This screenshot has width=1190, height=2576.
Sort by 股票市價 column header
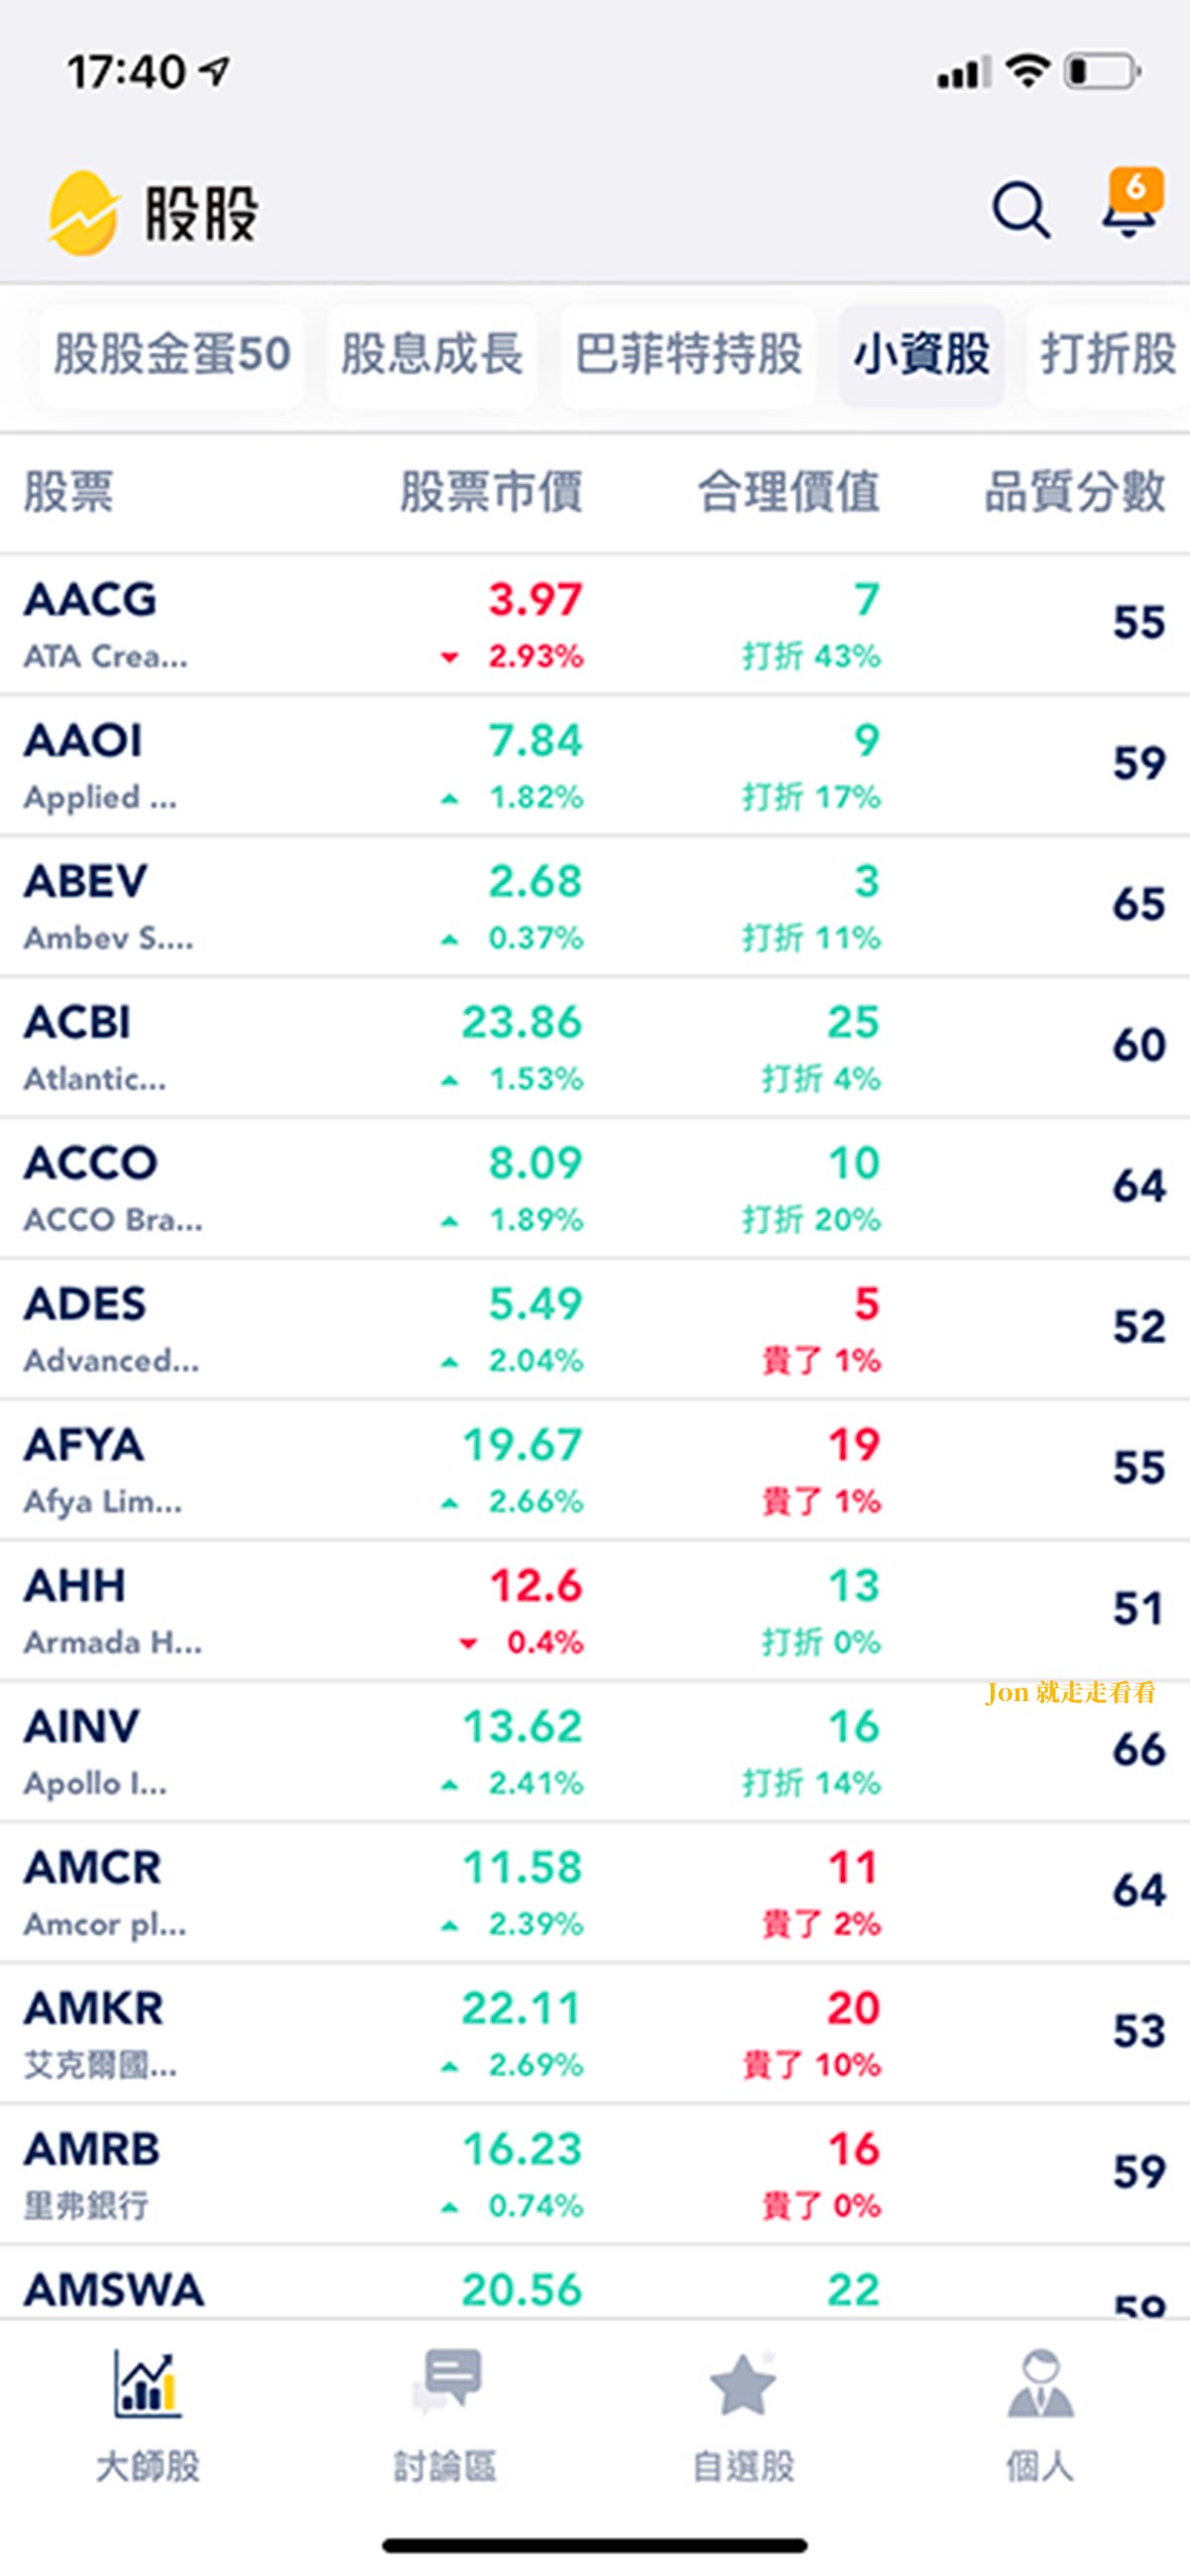[491, 492]
